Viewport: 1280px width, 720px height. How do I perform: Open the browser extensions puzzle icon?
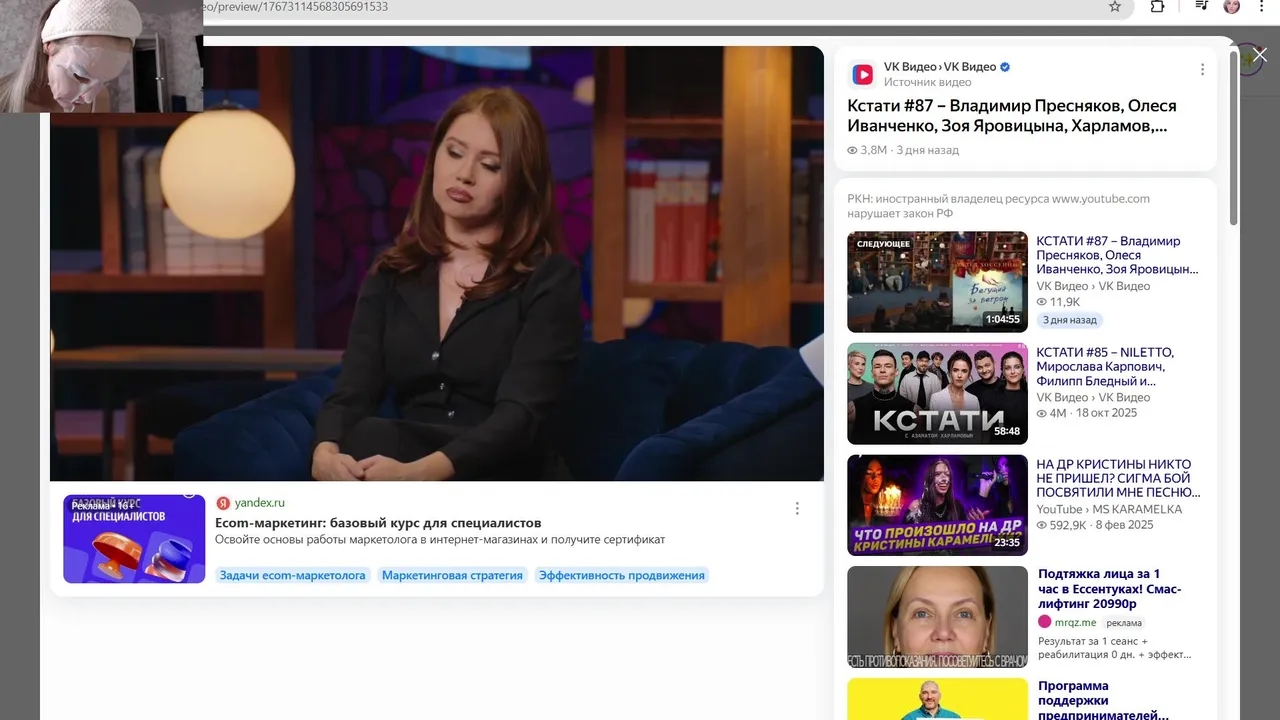pyautogui.click(x=1157, y=6)
